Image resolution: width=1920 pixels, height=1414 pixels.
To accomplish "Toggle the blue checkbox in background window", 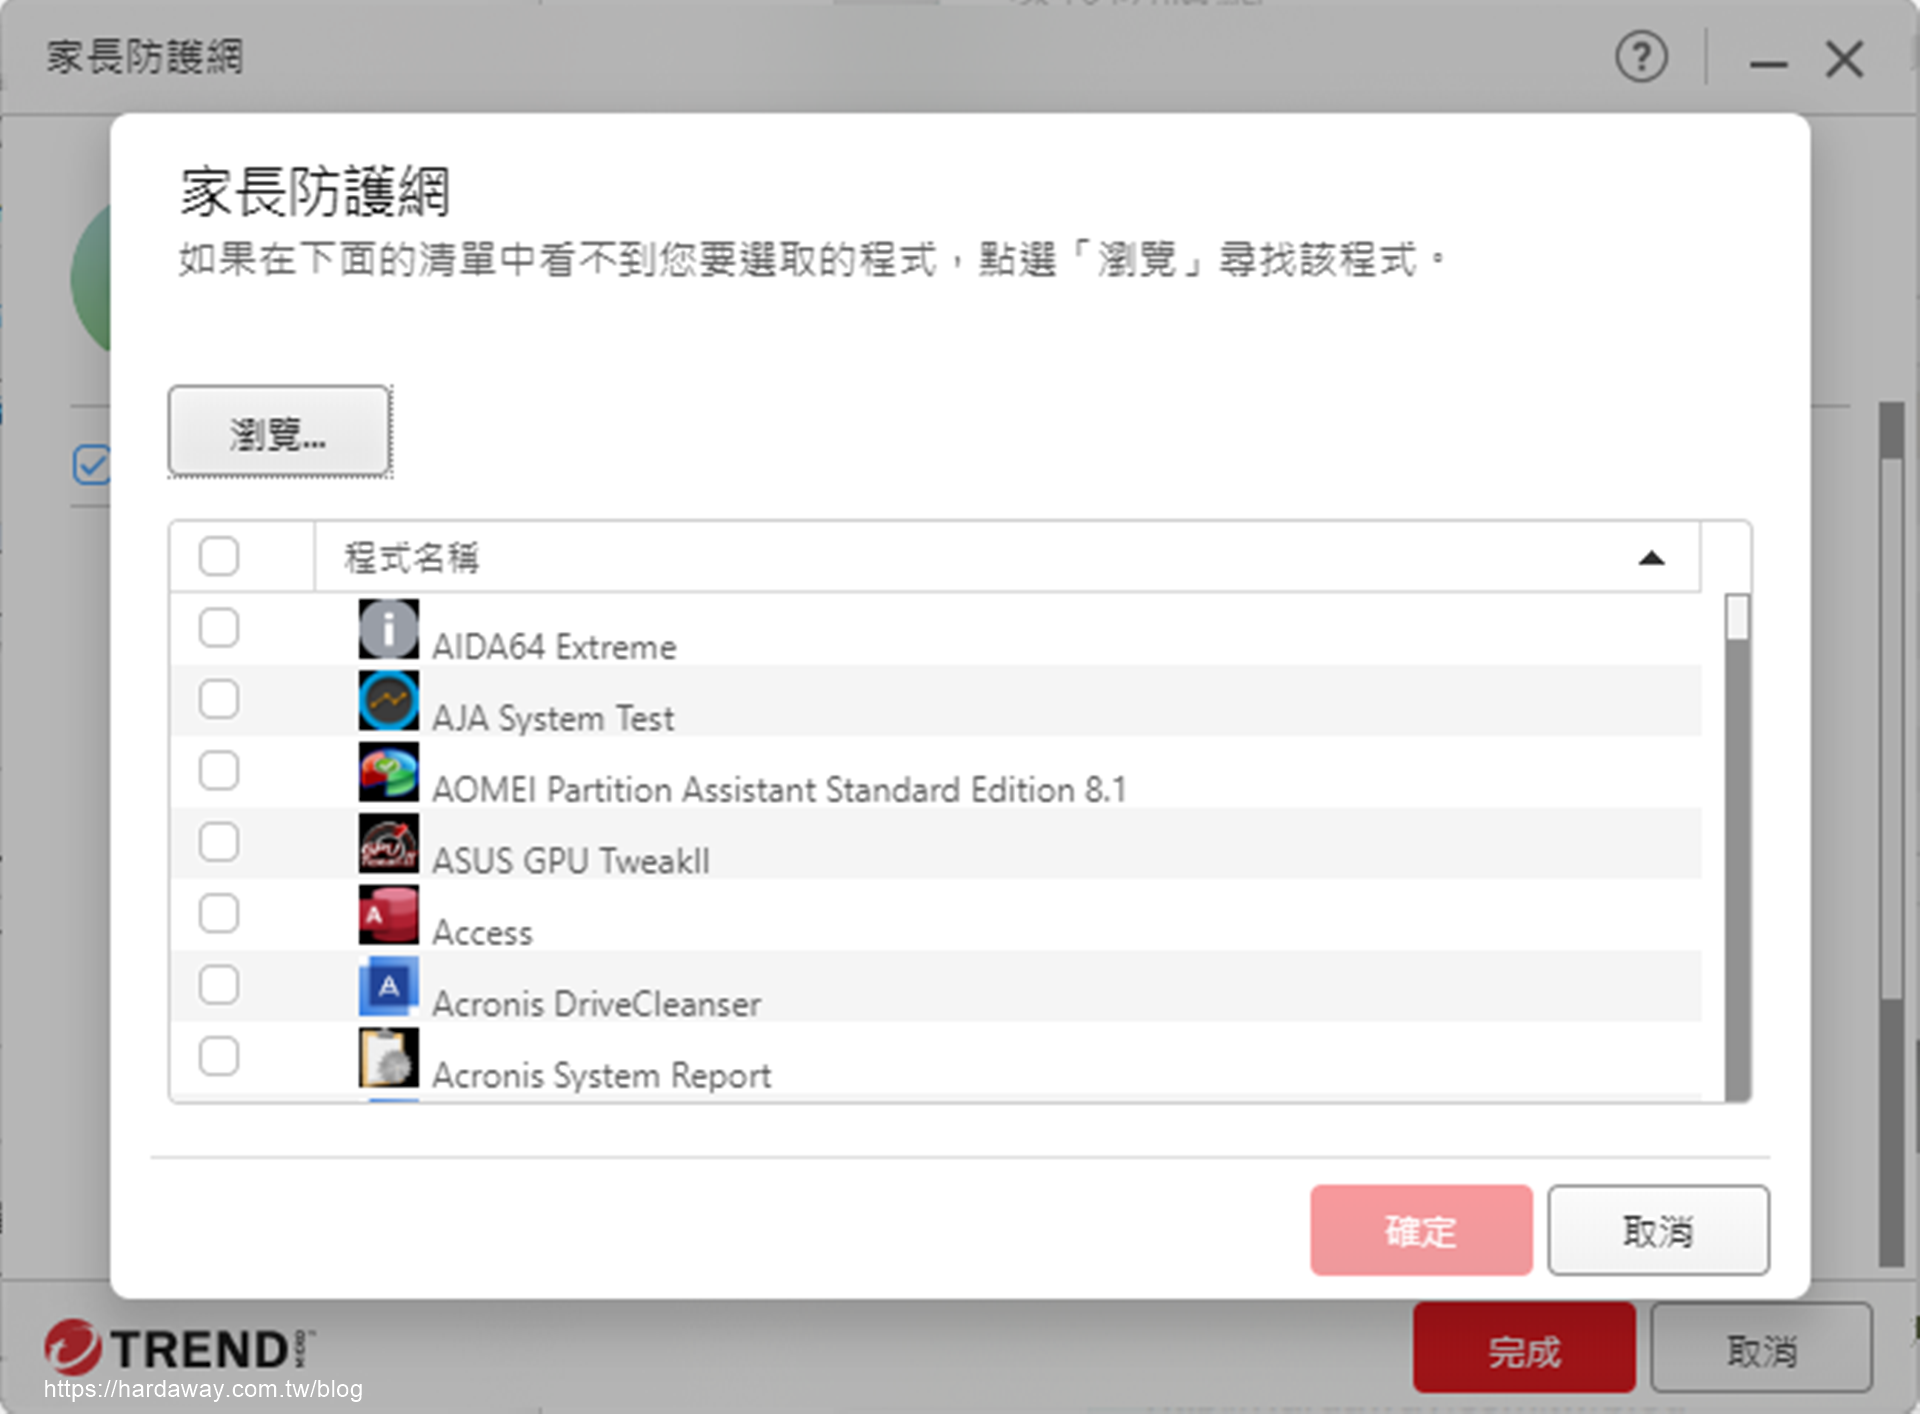I will 91,465.
